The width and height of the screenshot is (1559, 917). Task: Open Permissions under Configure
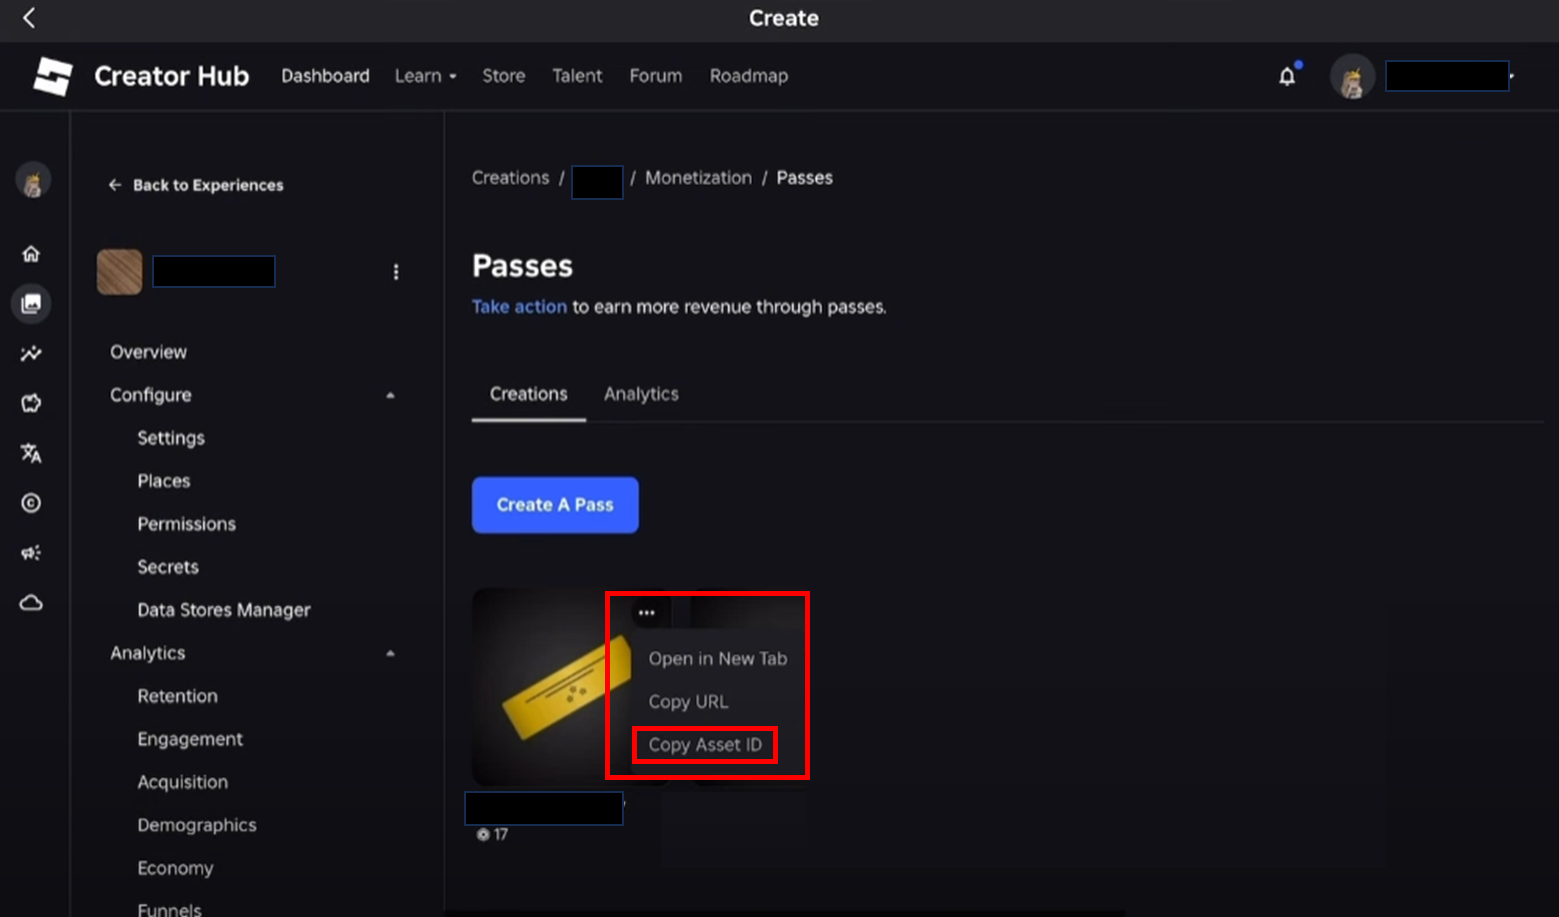(187, 524)
